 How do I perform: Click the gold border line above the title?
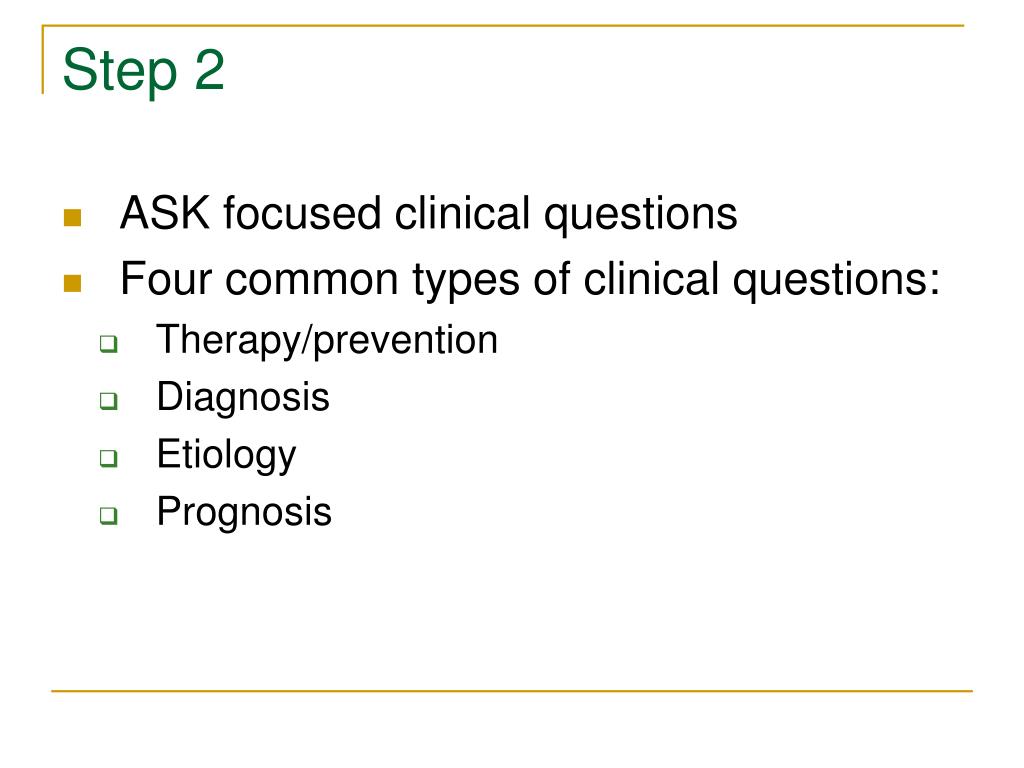click(x=503, y=25)
